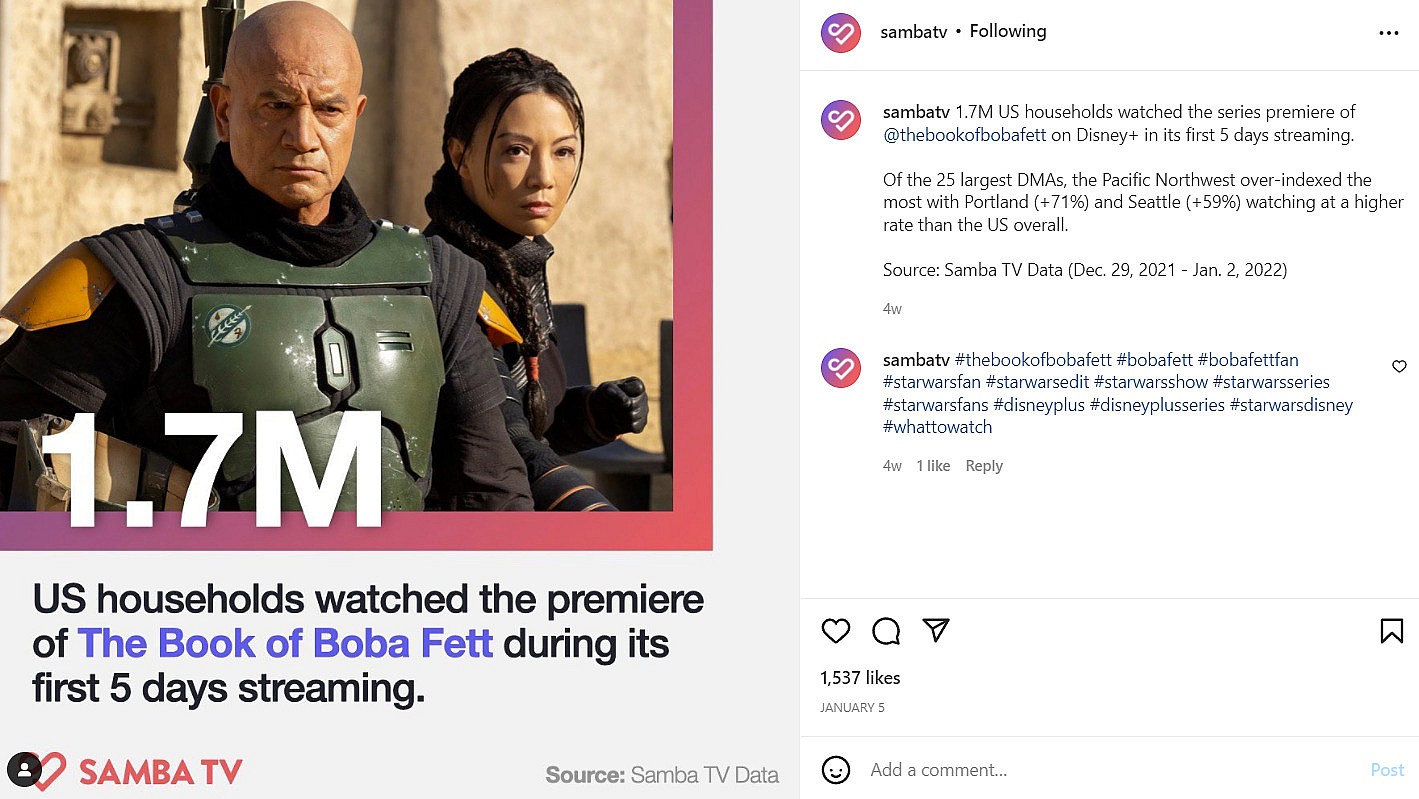Viewport: 1419px width, 799px height.
Task: Click Reply under the hashtag comment
Action: point(984,466)
